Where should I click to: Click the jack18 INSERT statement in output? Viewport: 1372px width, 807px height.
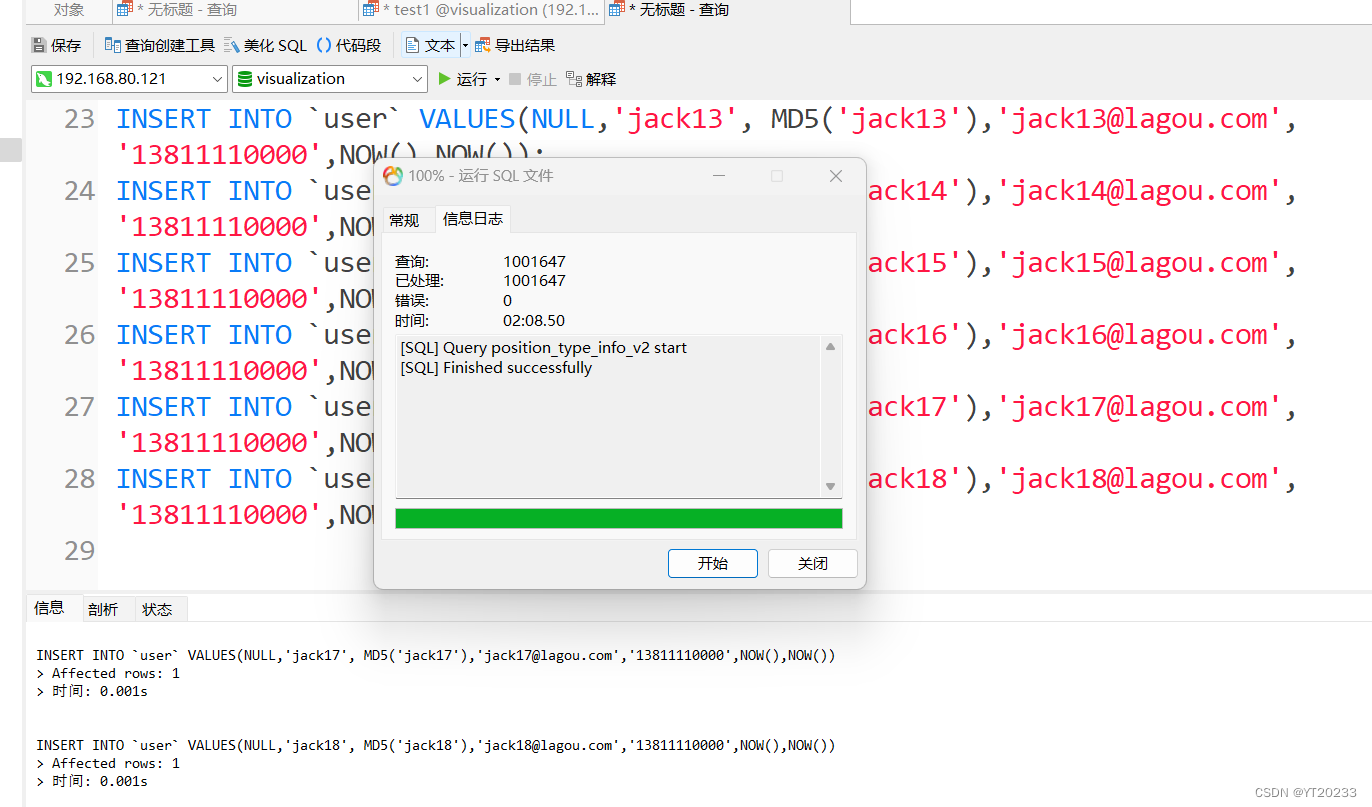(436, 746)
